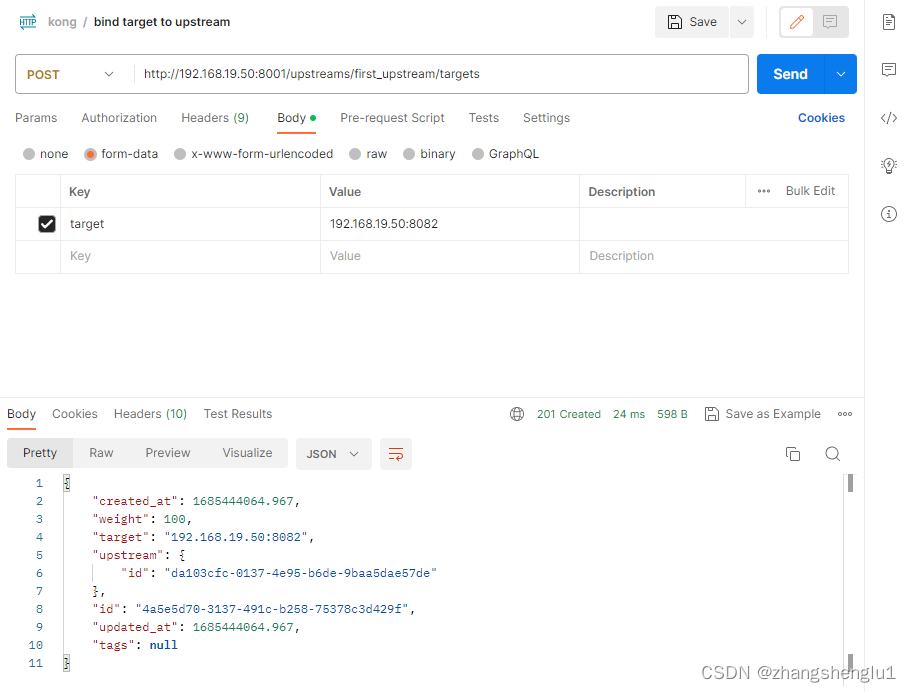Click request name bind target to upstream
Screen dimensions: 911x692
(x=162, y=22)
